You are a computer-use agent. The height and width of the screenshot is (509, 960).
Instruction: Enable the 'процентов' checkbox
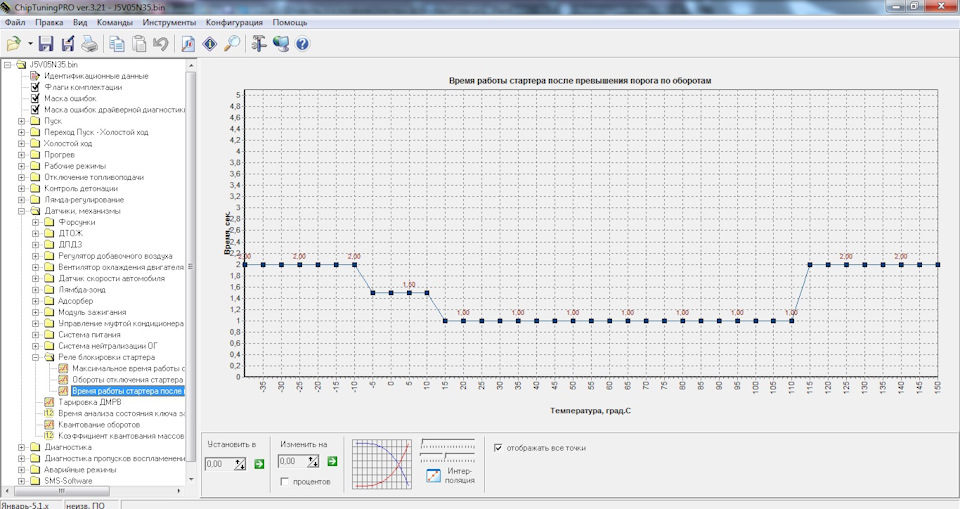pos(285,482)
